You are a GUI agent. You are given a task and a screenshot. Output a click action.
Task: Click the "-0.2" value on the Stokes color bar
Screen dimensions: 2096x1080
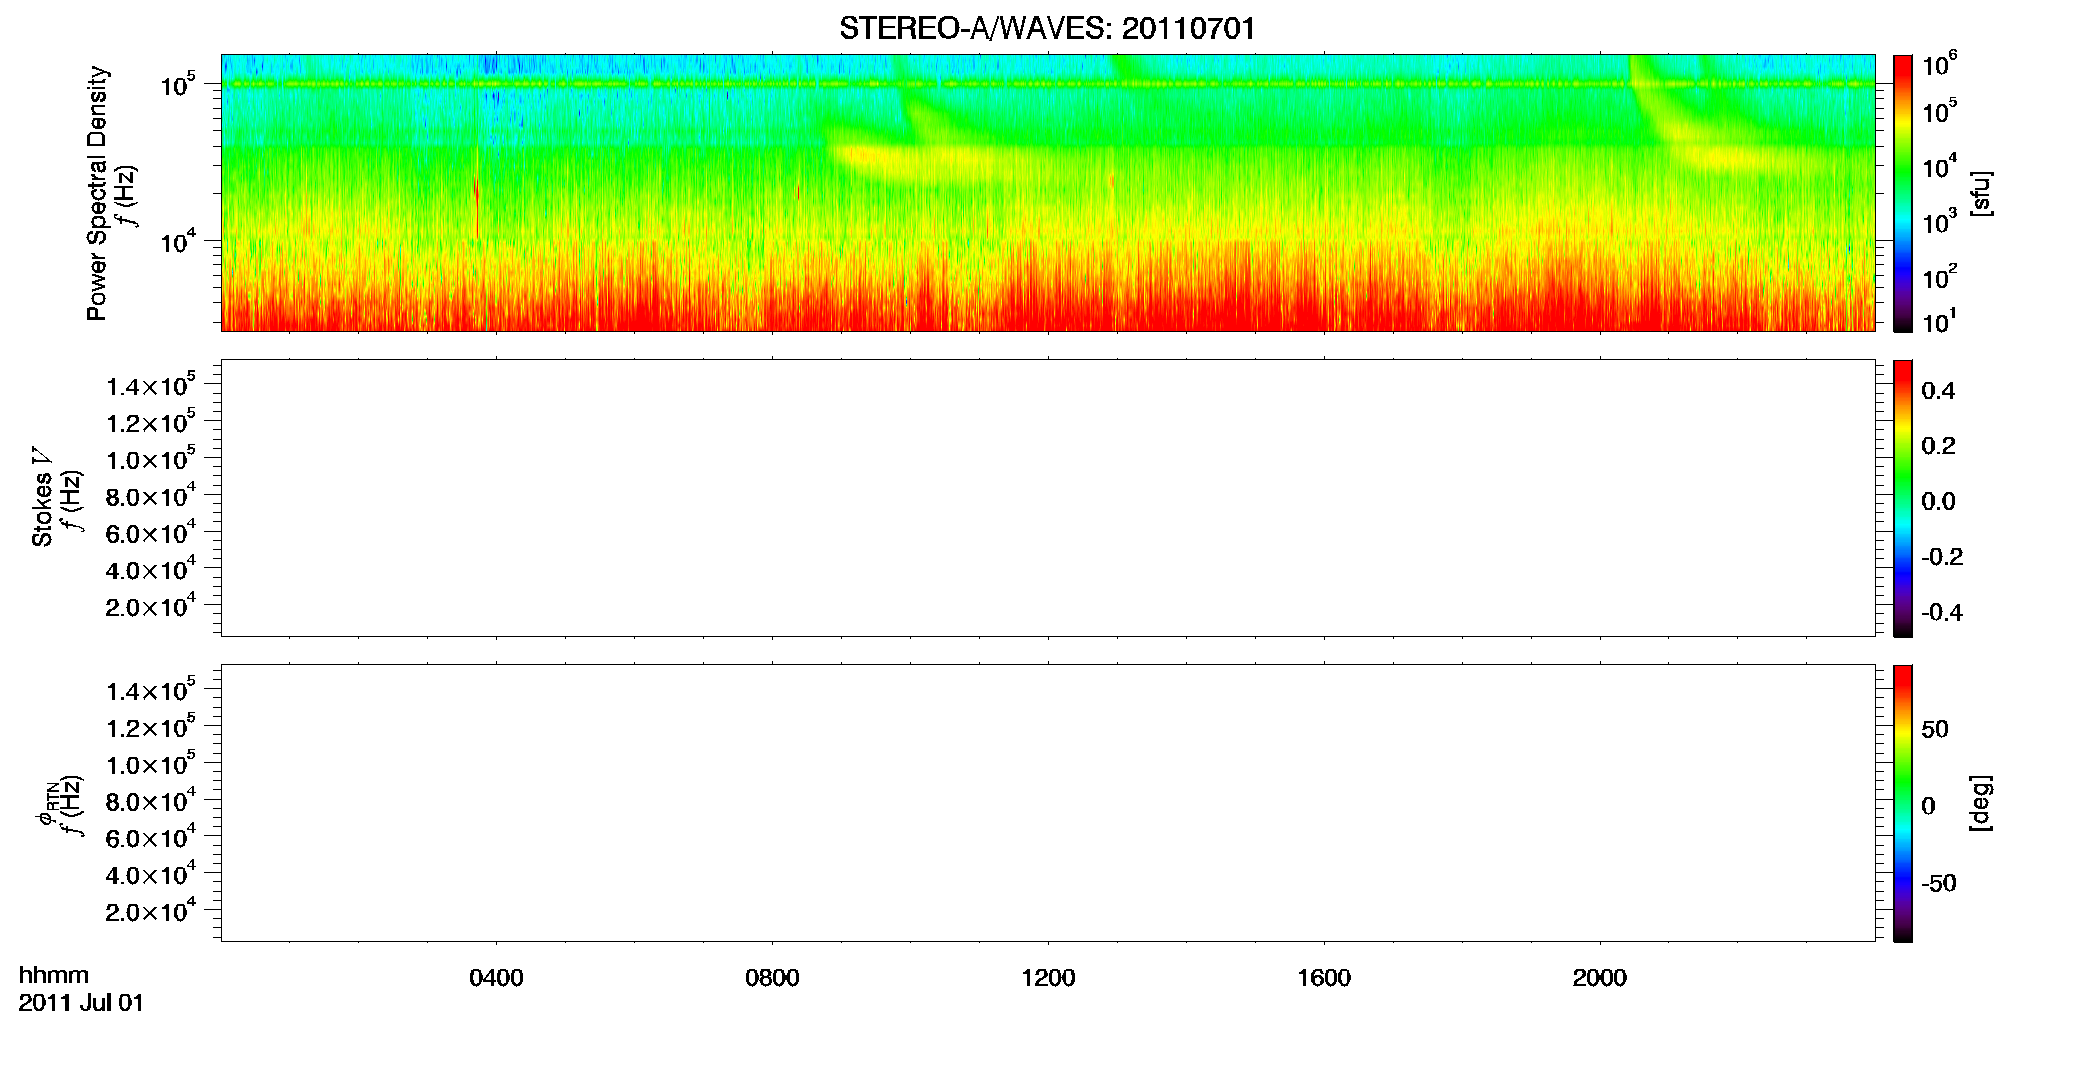click(x=1942, y=557)
